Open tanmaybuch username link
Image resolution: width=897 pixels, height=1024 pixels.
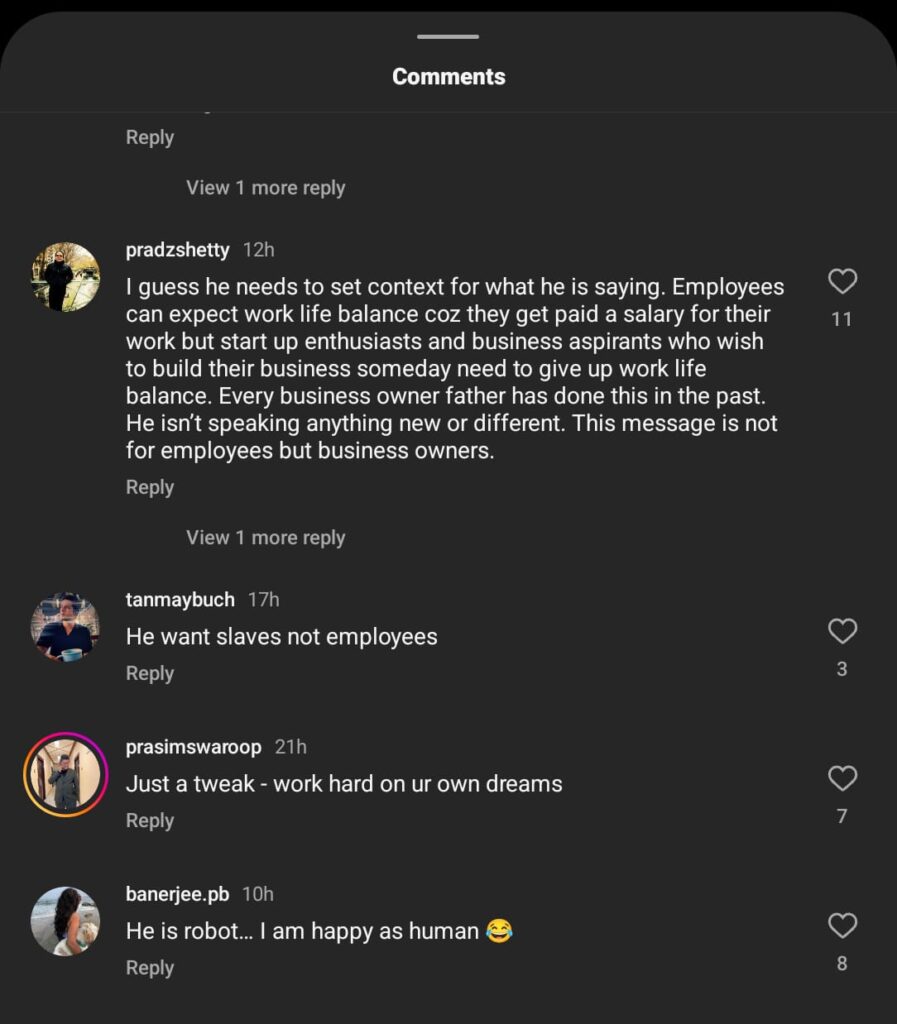(x=180, y=600)
